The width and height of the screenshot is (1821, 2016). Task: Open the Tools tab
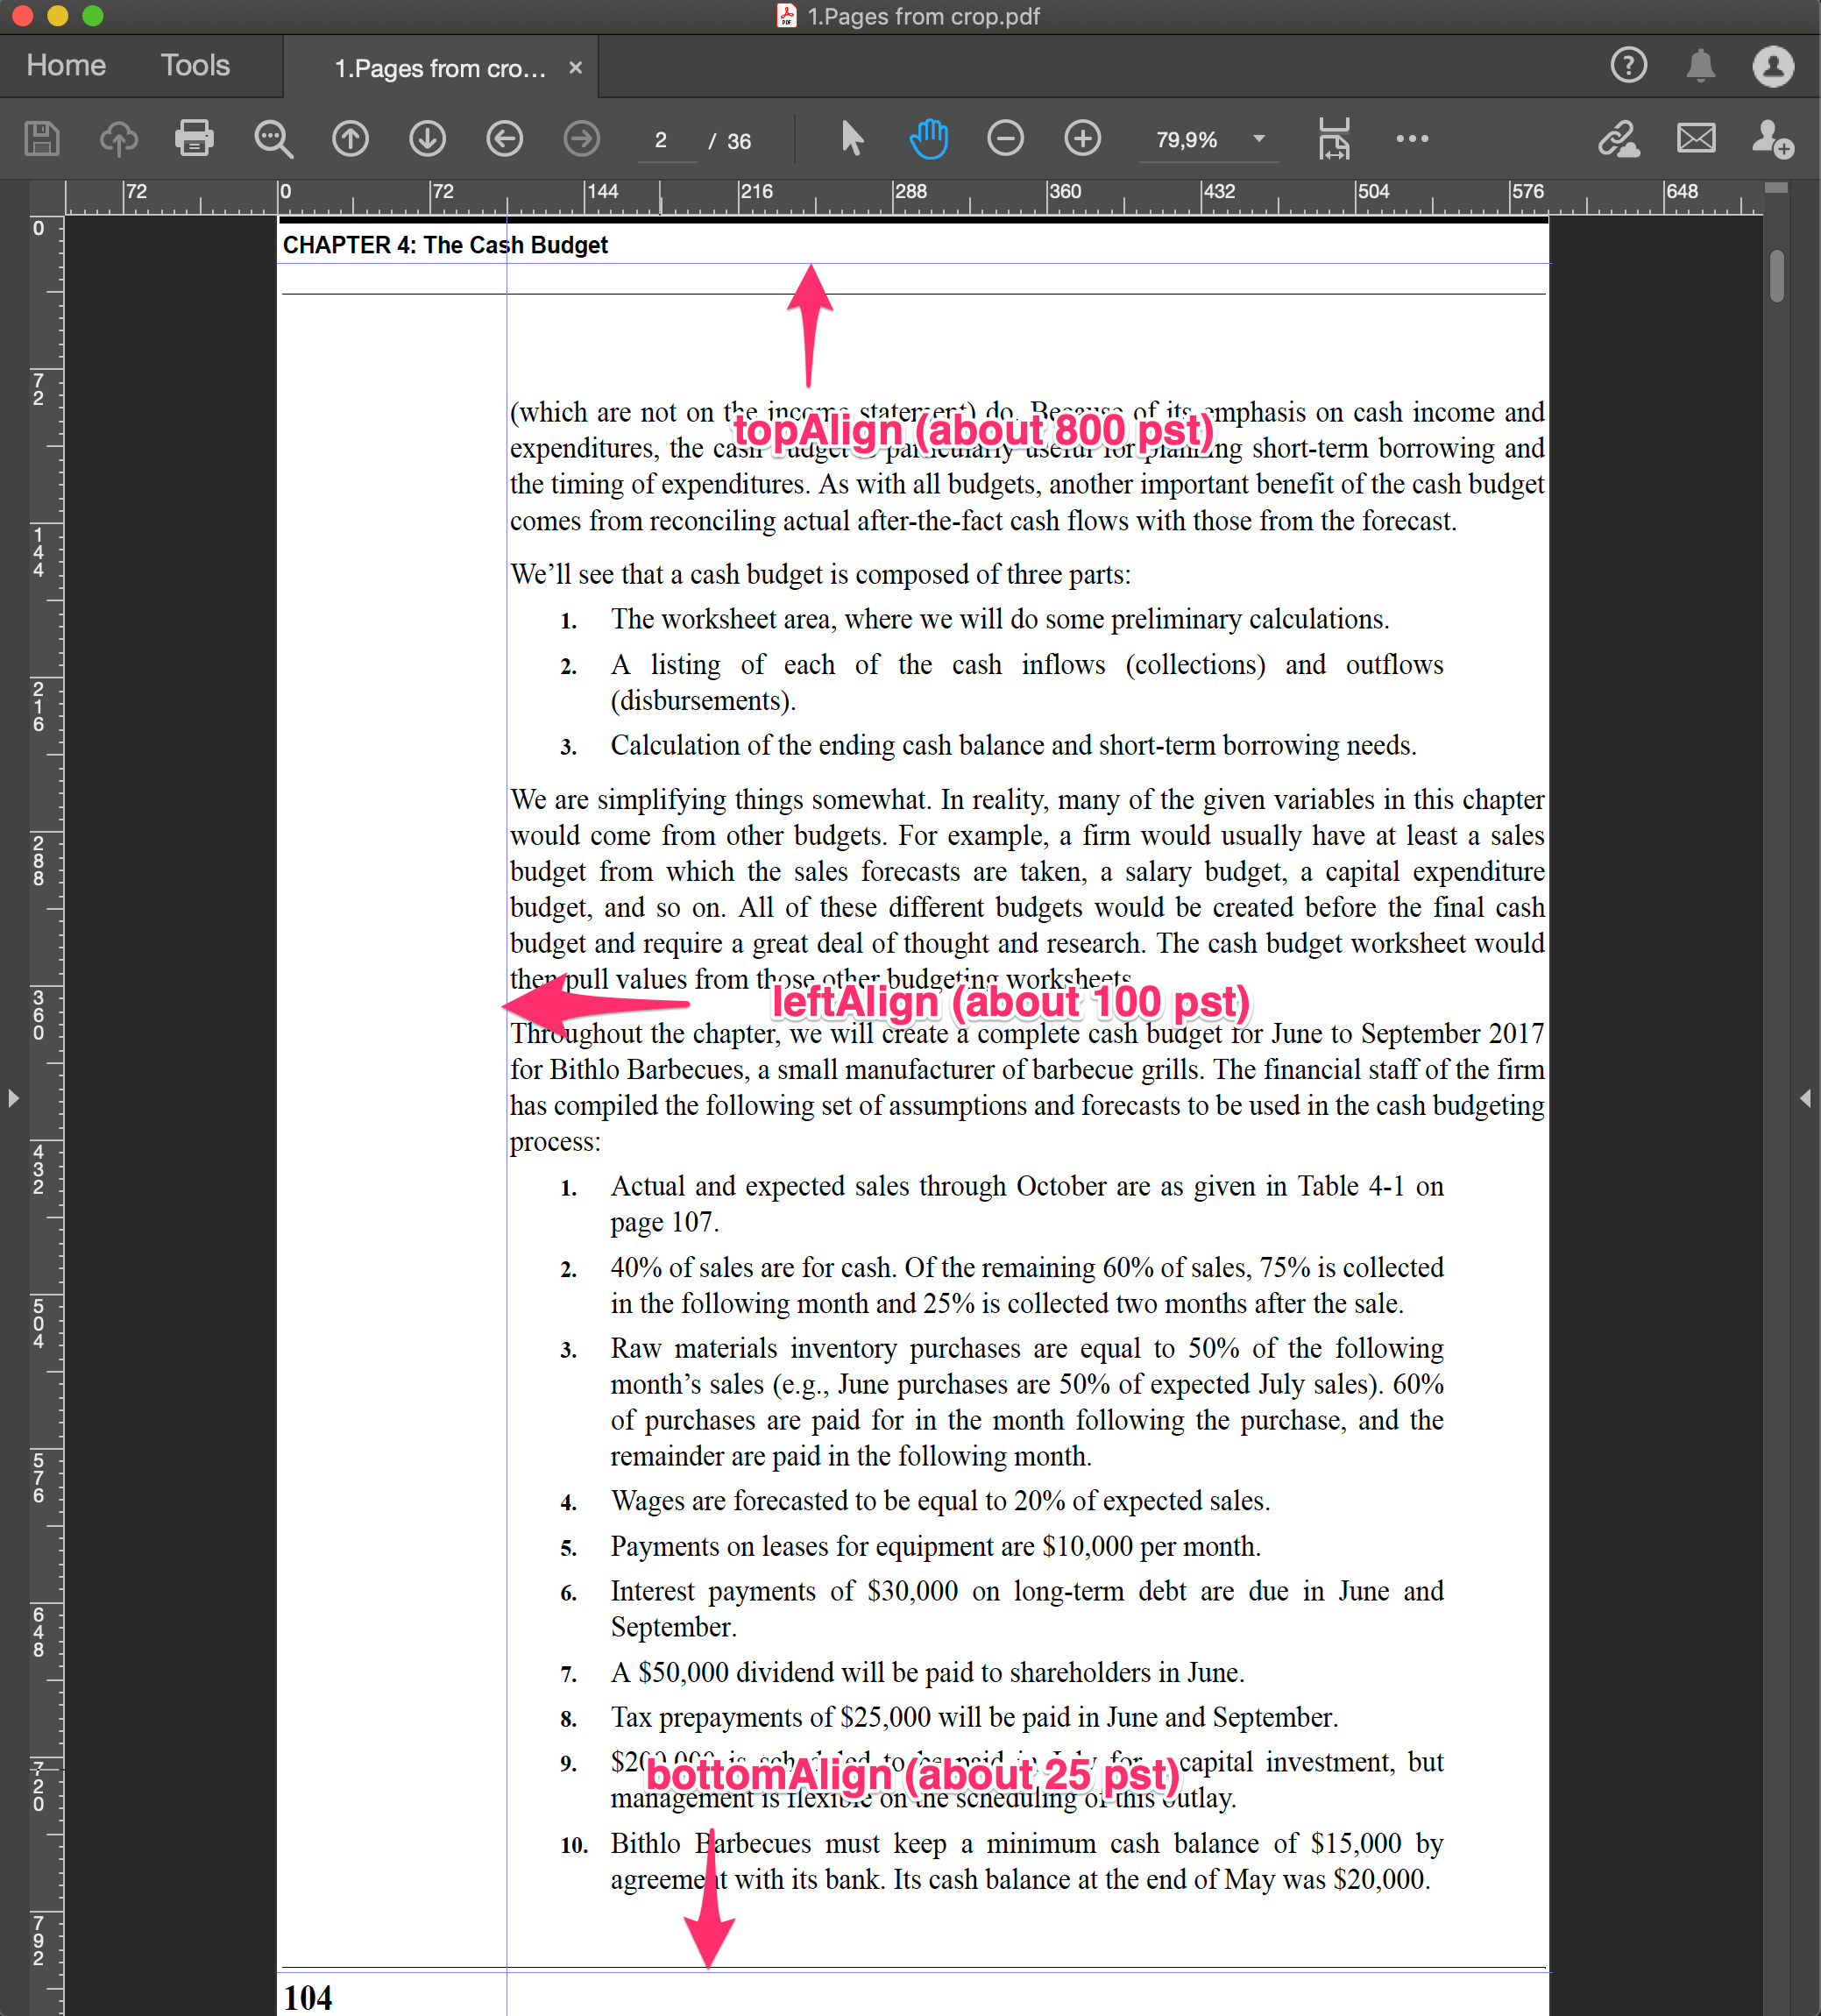(195, 66)
